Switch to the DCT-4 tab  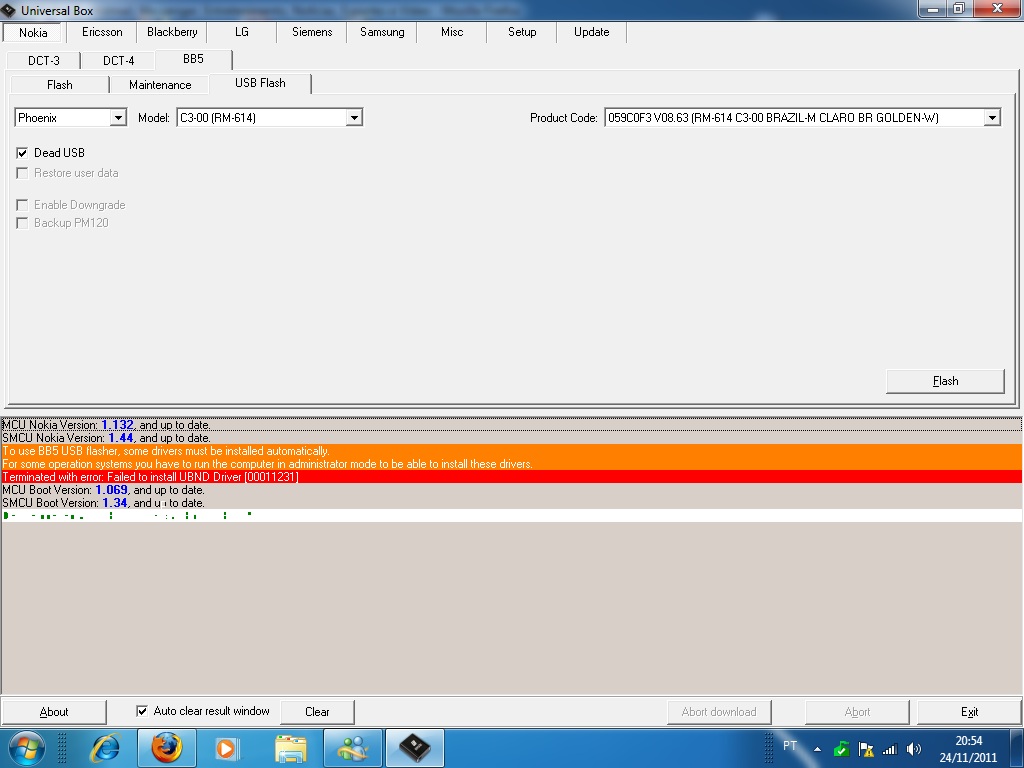tap(118, 60)
